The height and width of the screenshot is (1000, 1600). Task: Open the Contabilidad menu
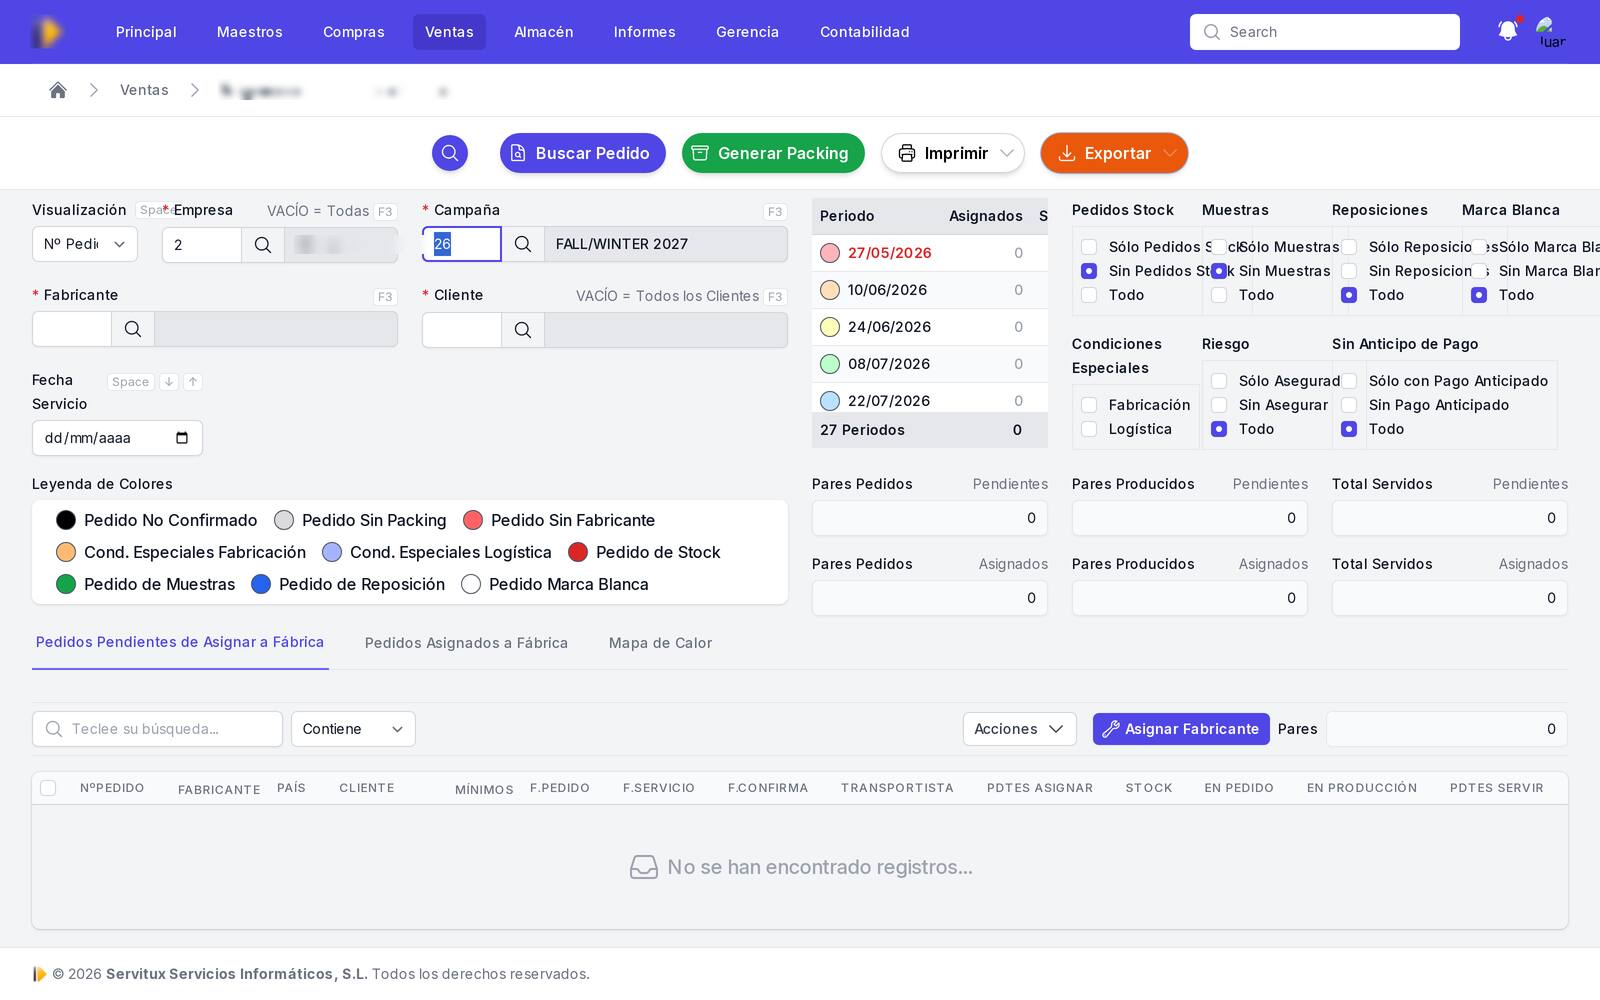(x=865, y=32)
